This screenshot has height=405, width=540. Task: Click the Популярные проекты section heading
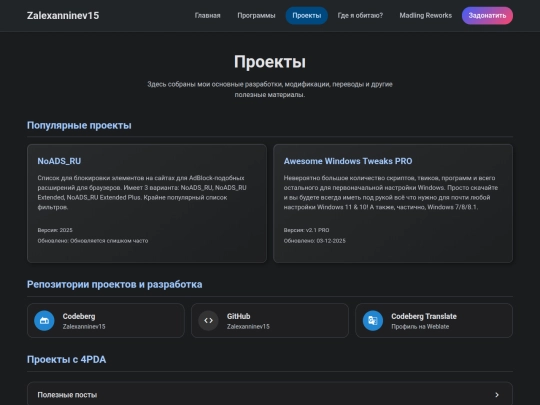[79, 125]
